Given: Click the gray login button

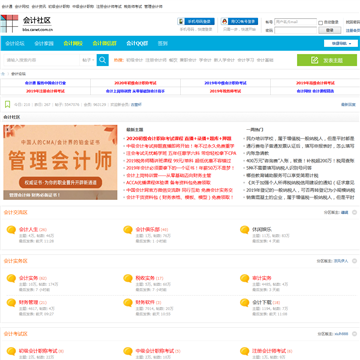Looking at the screenshot, I should 330,30.
